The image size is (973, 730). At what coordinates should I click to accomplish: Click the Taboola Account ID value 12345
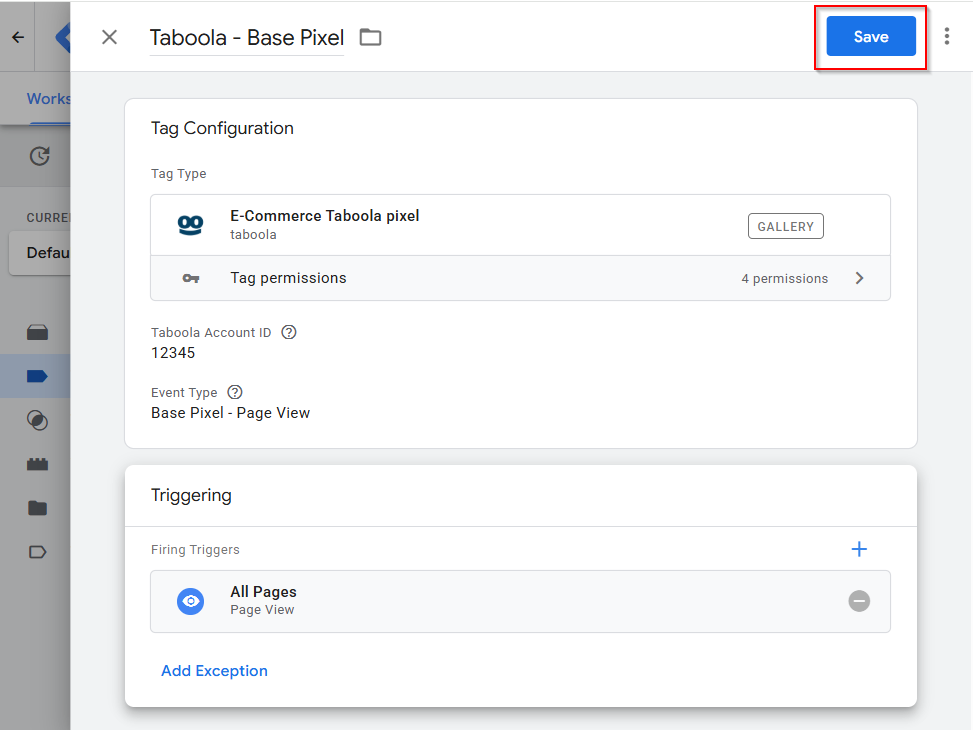click(173, 353)
